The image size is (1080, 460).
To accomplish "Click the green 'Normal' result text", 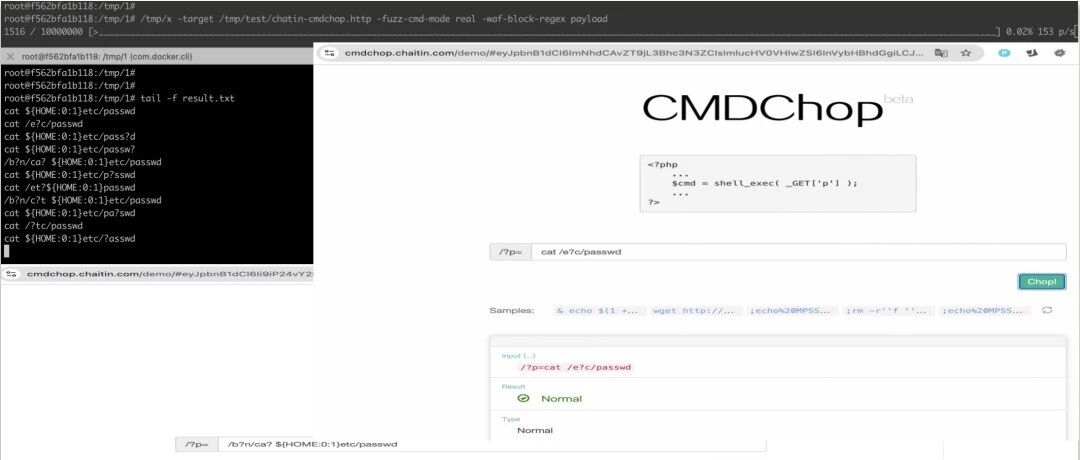I will pos(561,399).
